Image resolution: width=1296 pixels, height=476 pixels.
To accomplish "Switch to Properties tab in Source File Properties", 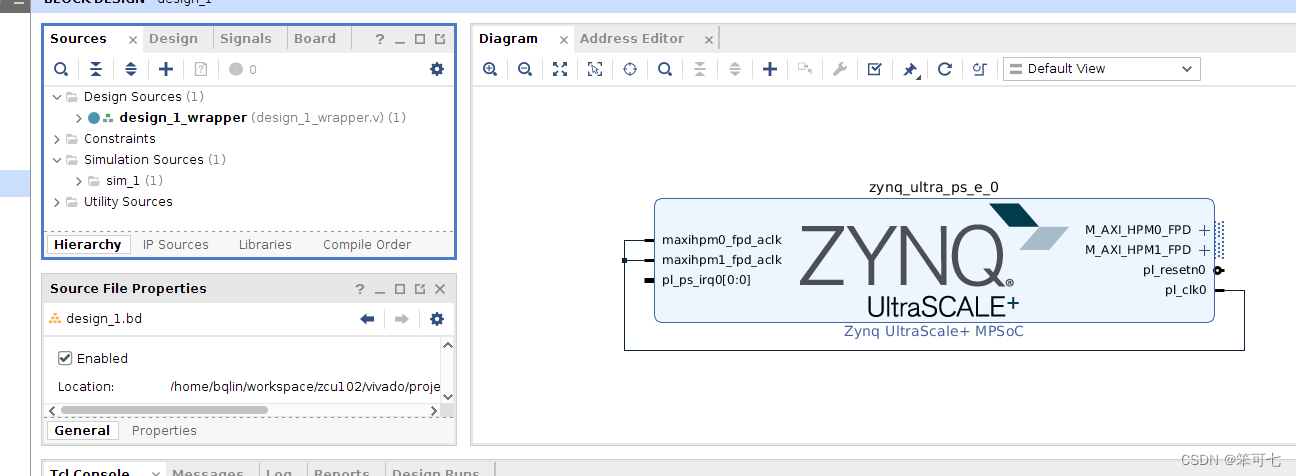I will 164,431.
